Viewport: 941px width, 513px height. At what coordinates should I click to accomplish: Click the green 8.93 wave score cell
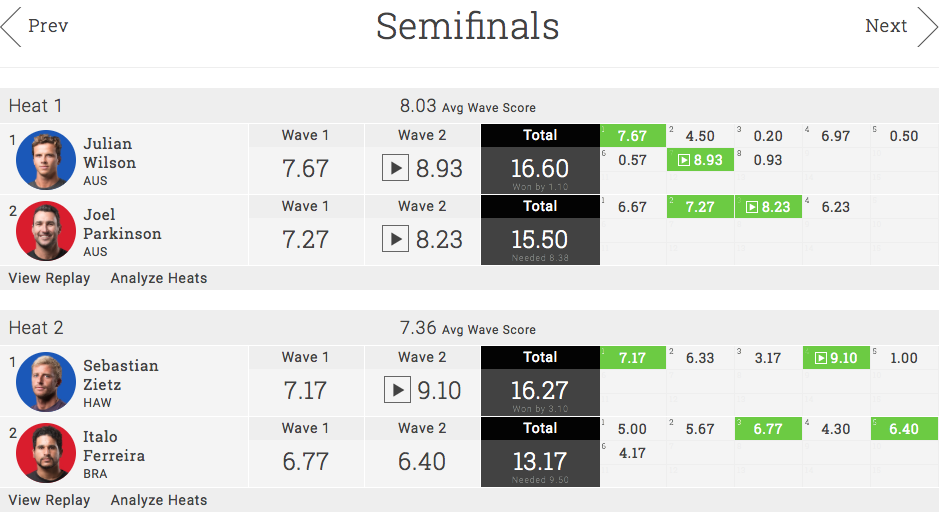[x=700, y=160]
